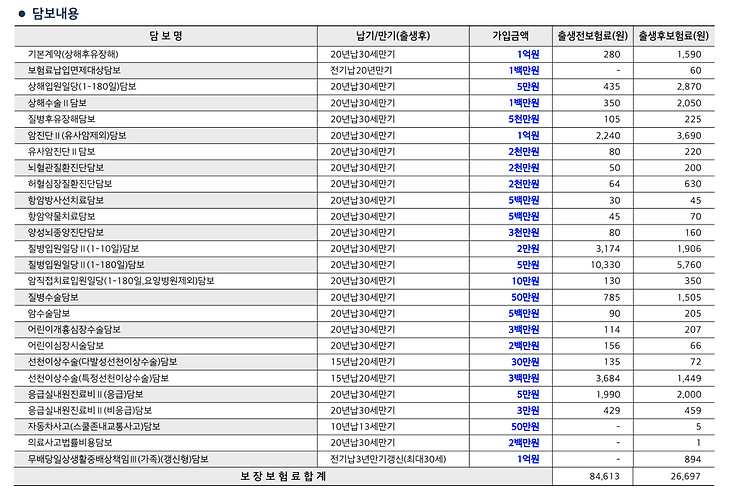Click the 2만원 coverage amount

tap(528, 249)
